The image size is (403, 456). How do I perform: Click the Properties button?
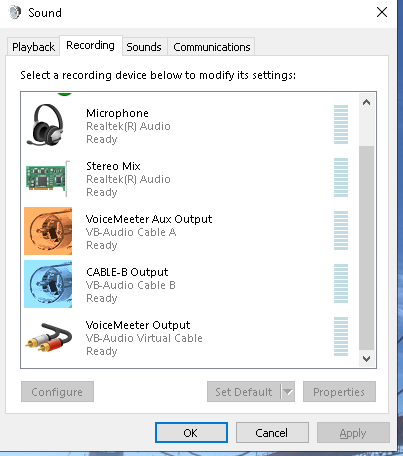(x=339, y=392)
